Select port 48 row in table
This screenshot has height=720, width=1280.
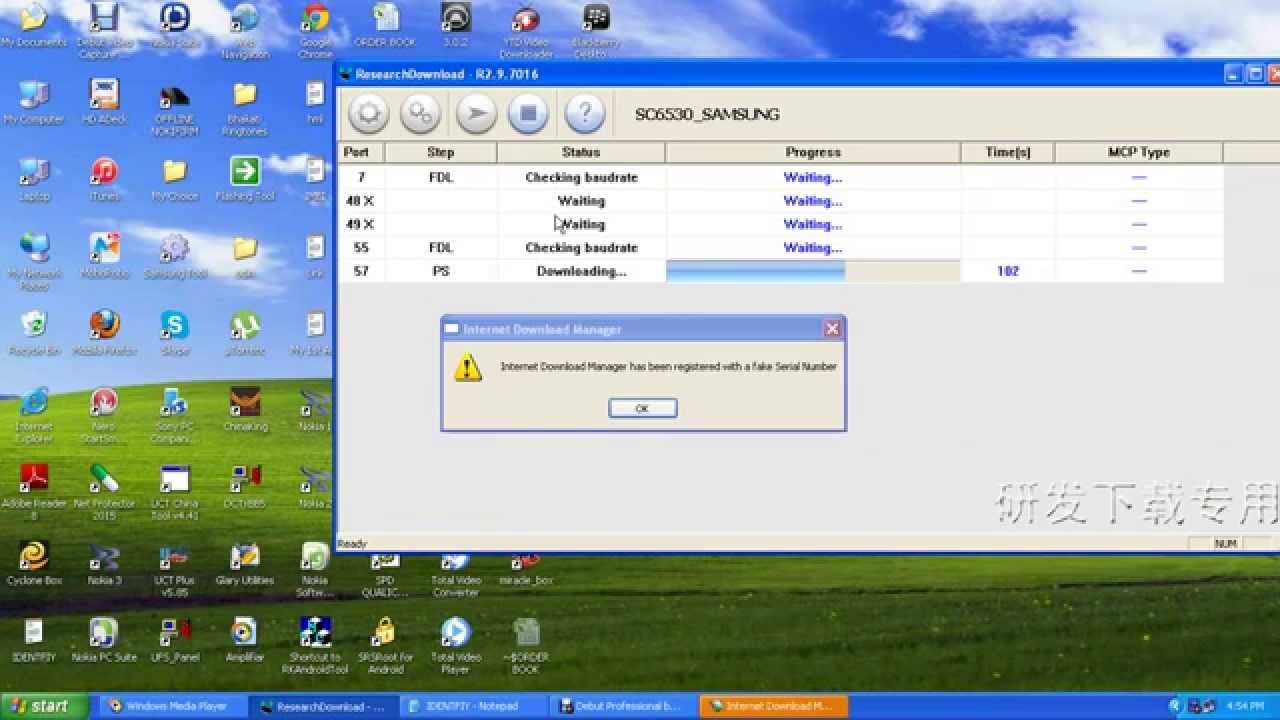[780, 201]
